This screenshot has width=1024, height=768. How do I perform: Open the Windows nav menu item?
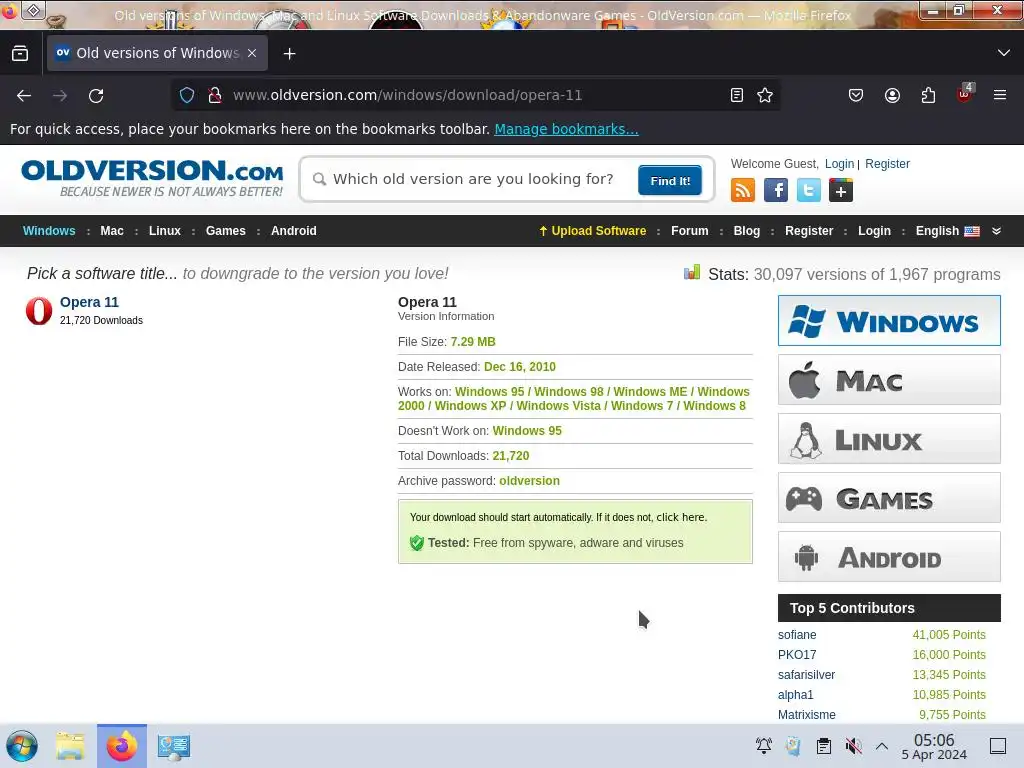(49, 231)
